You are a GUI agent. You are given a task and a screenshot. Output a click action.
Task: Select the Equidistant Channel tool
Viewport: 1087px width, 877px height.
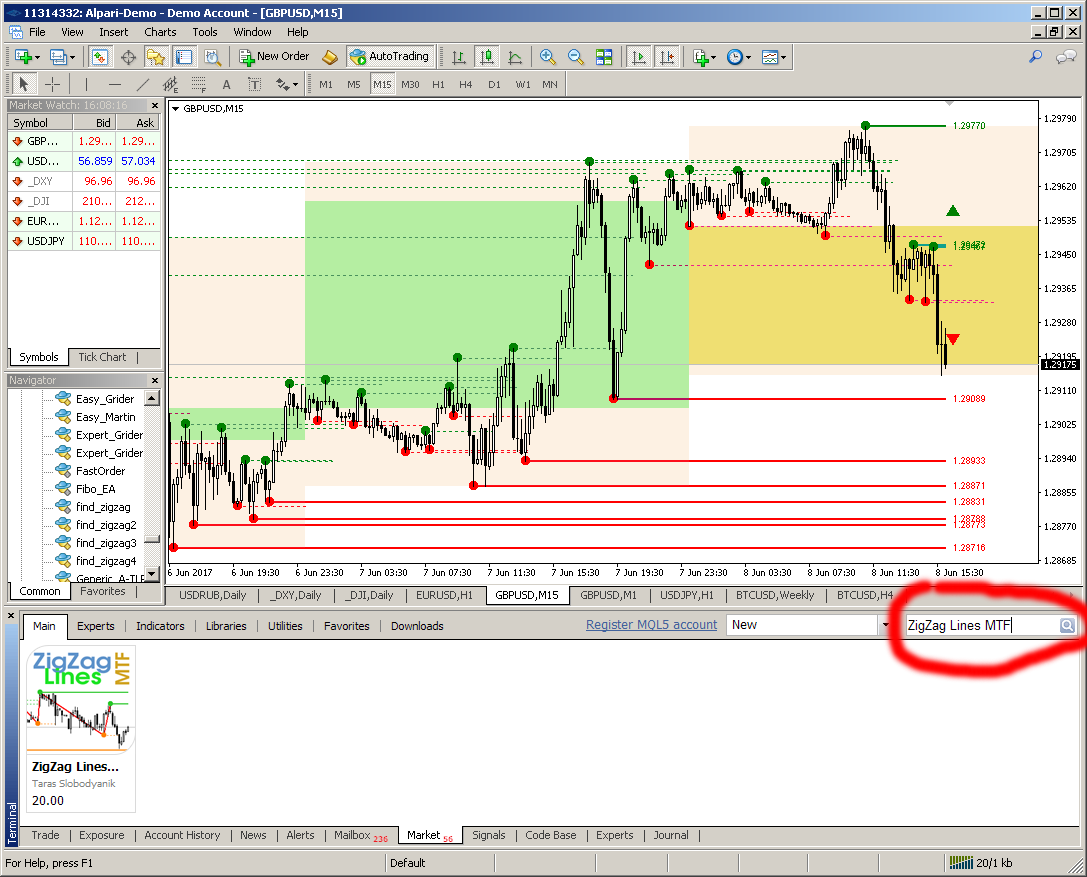click(x=171, y=85)
